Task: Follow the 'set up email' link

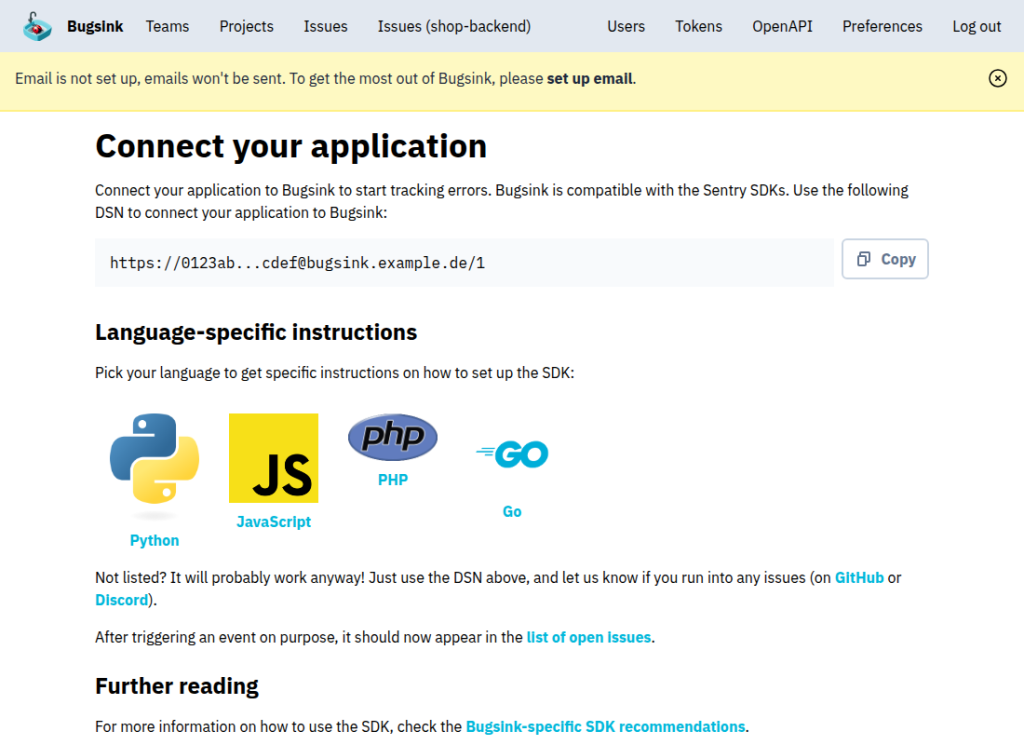Action: pos(590,78)
